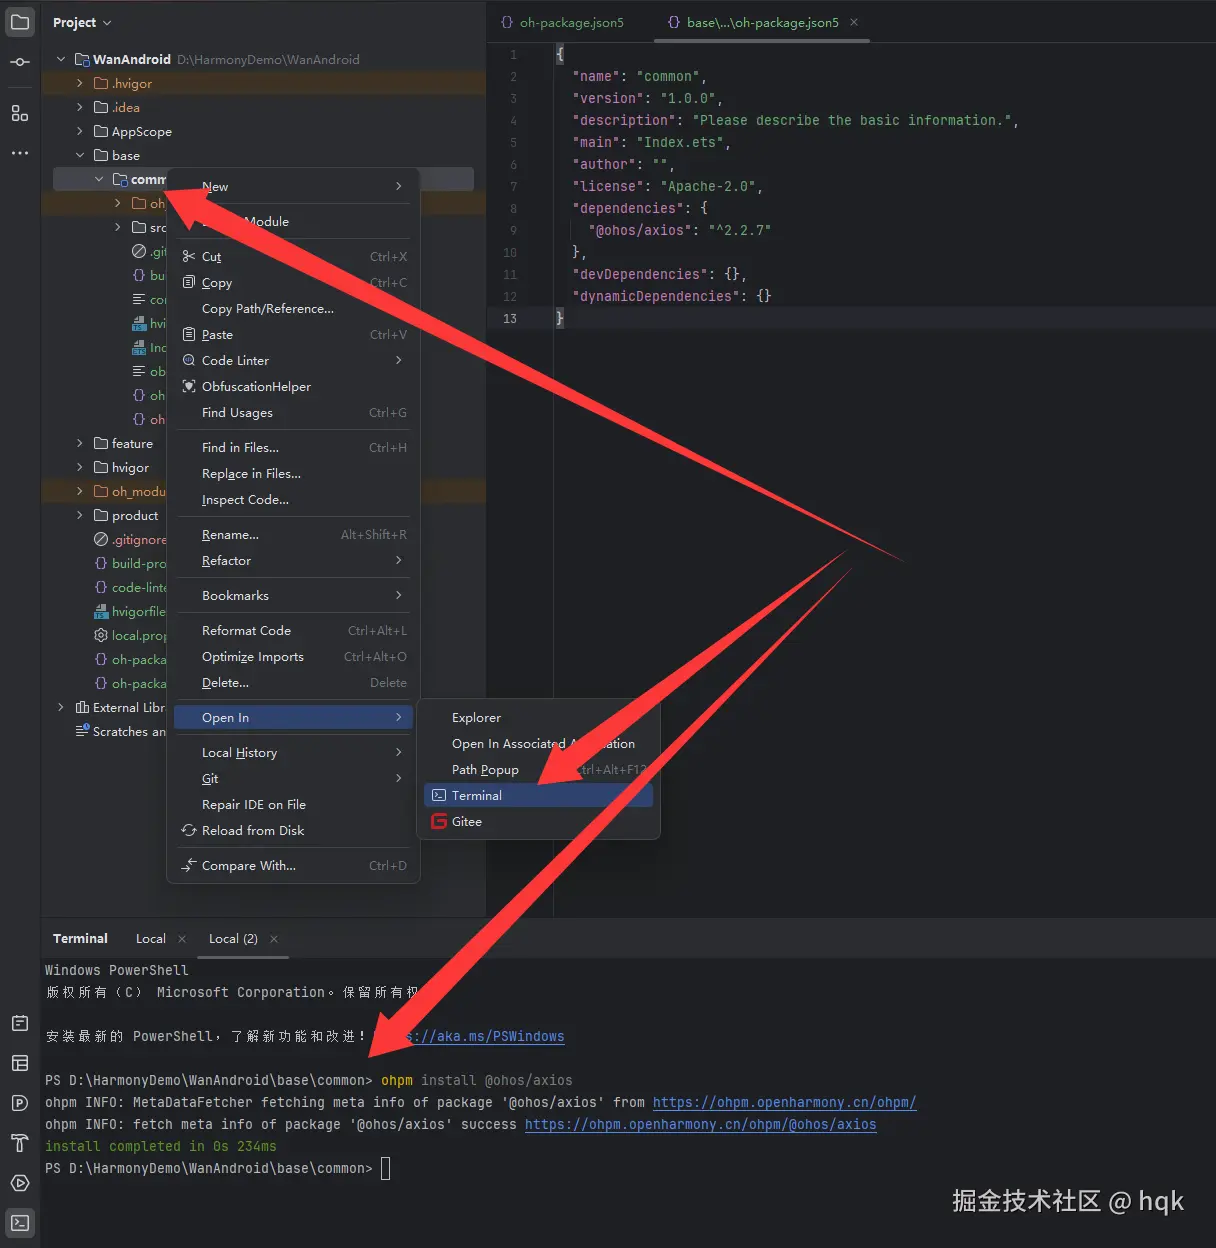Expand External Libraries node
This screenshot has height=1248, width=1216.
61,708
